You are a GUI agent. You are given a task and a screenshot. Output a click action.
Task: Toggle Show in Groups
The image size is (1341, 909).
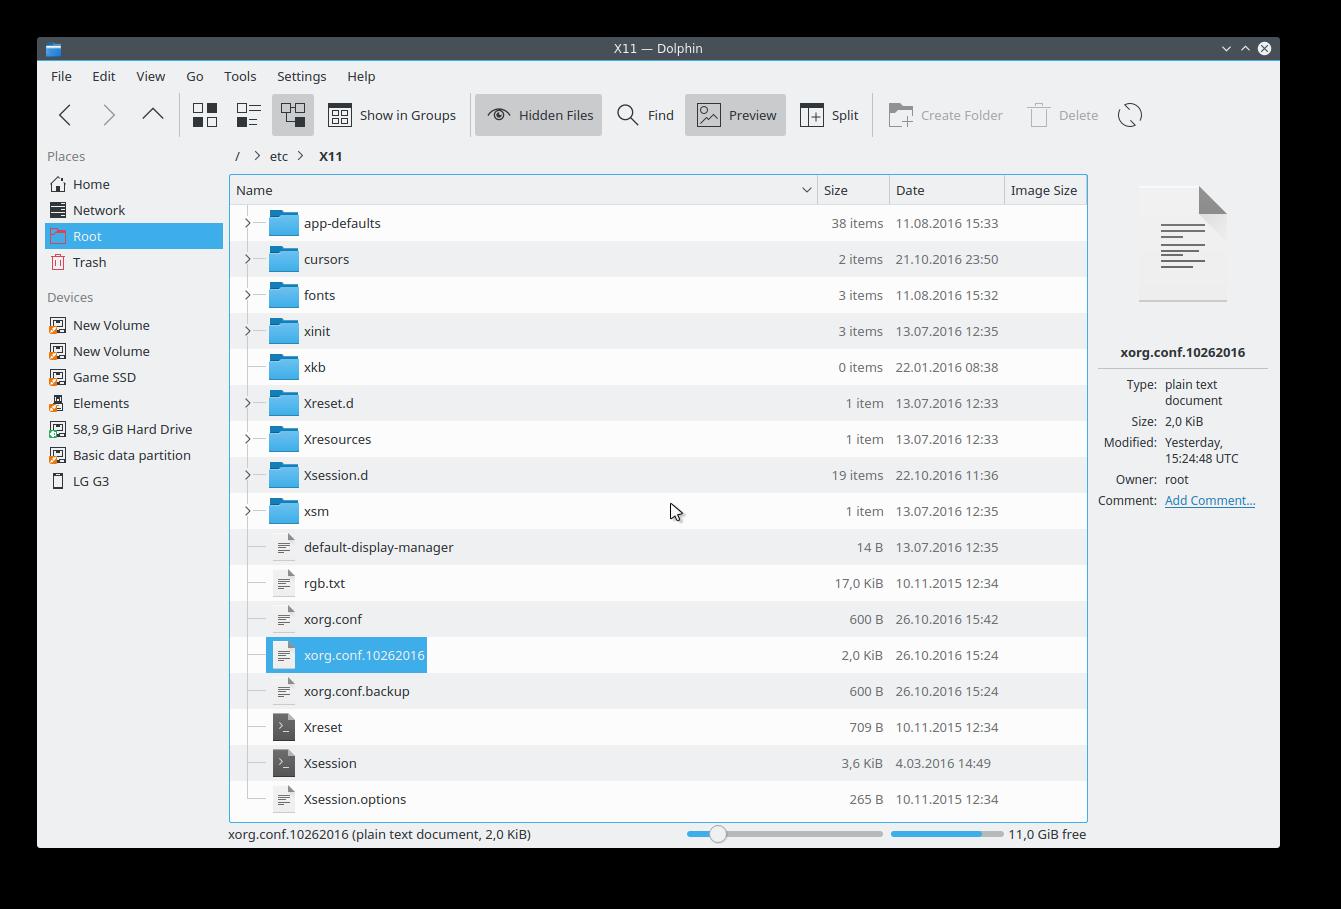pyautogui.click(x=392, y=115)
